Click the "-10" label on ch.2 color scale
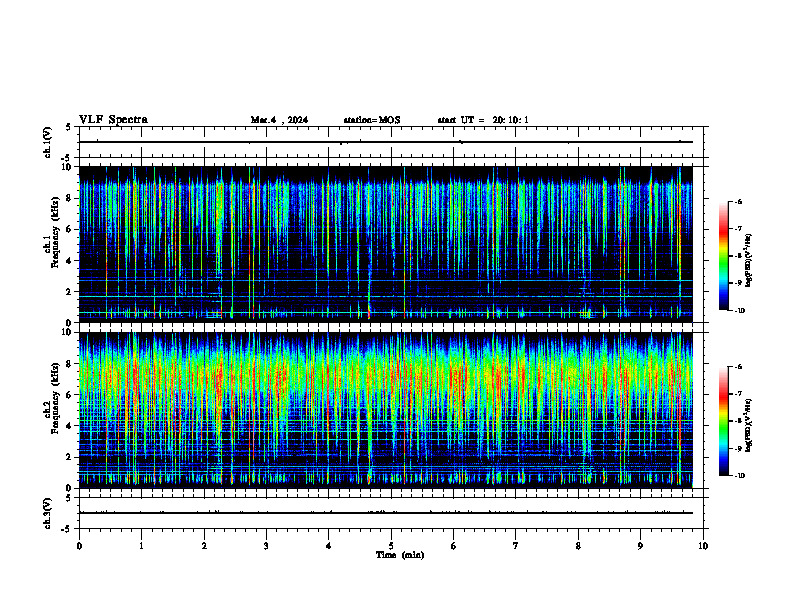This screenshot has width=792, height=612. click(740, 476)
